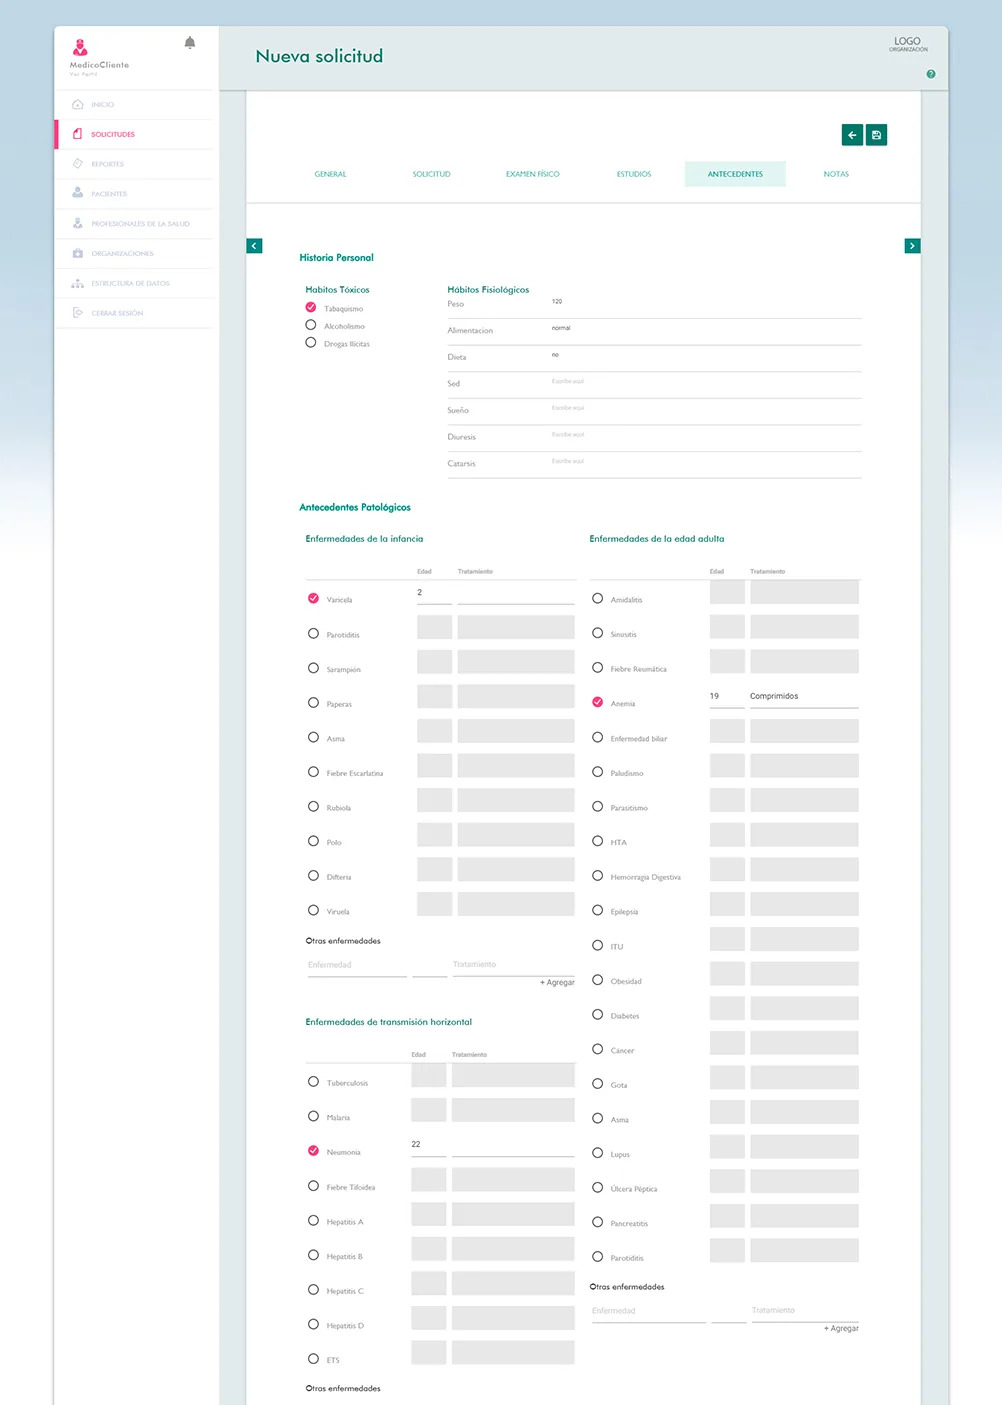Select the Cáncer radio button
Screen dimensions: 1002x1405
598,1049
